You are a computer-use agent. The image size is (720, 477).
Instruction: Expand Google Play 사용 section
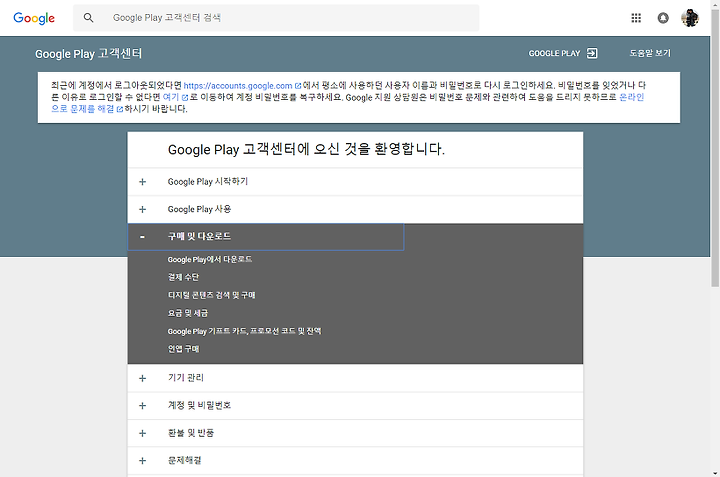[355, 209]
